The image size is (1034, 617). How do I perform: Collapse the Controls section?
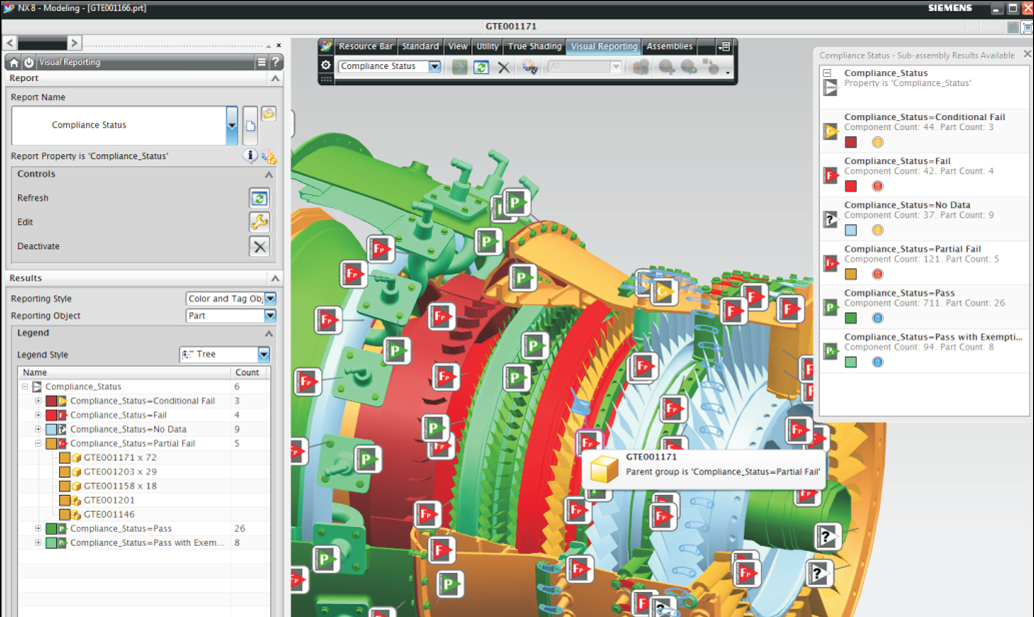pyautogui.click(x=268, y=174)
